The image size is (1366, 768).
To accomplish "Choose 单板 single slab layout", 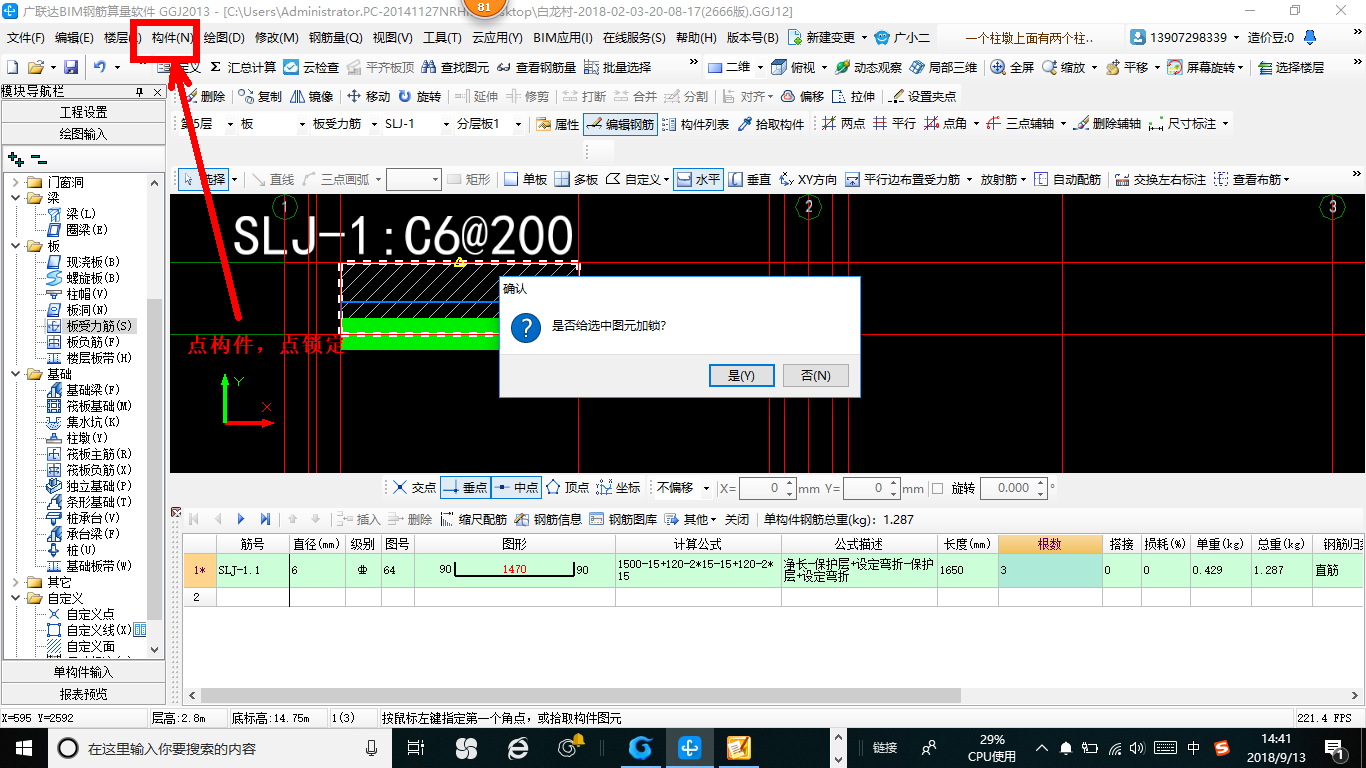I will pos(525,180).
